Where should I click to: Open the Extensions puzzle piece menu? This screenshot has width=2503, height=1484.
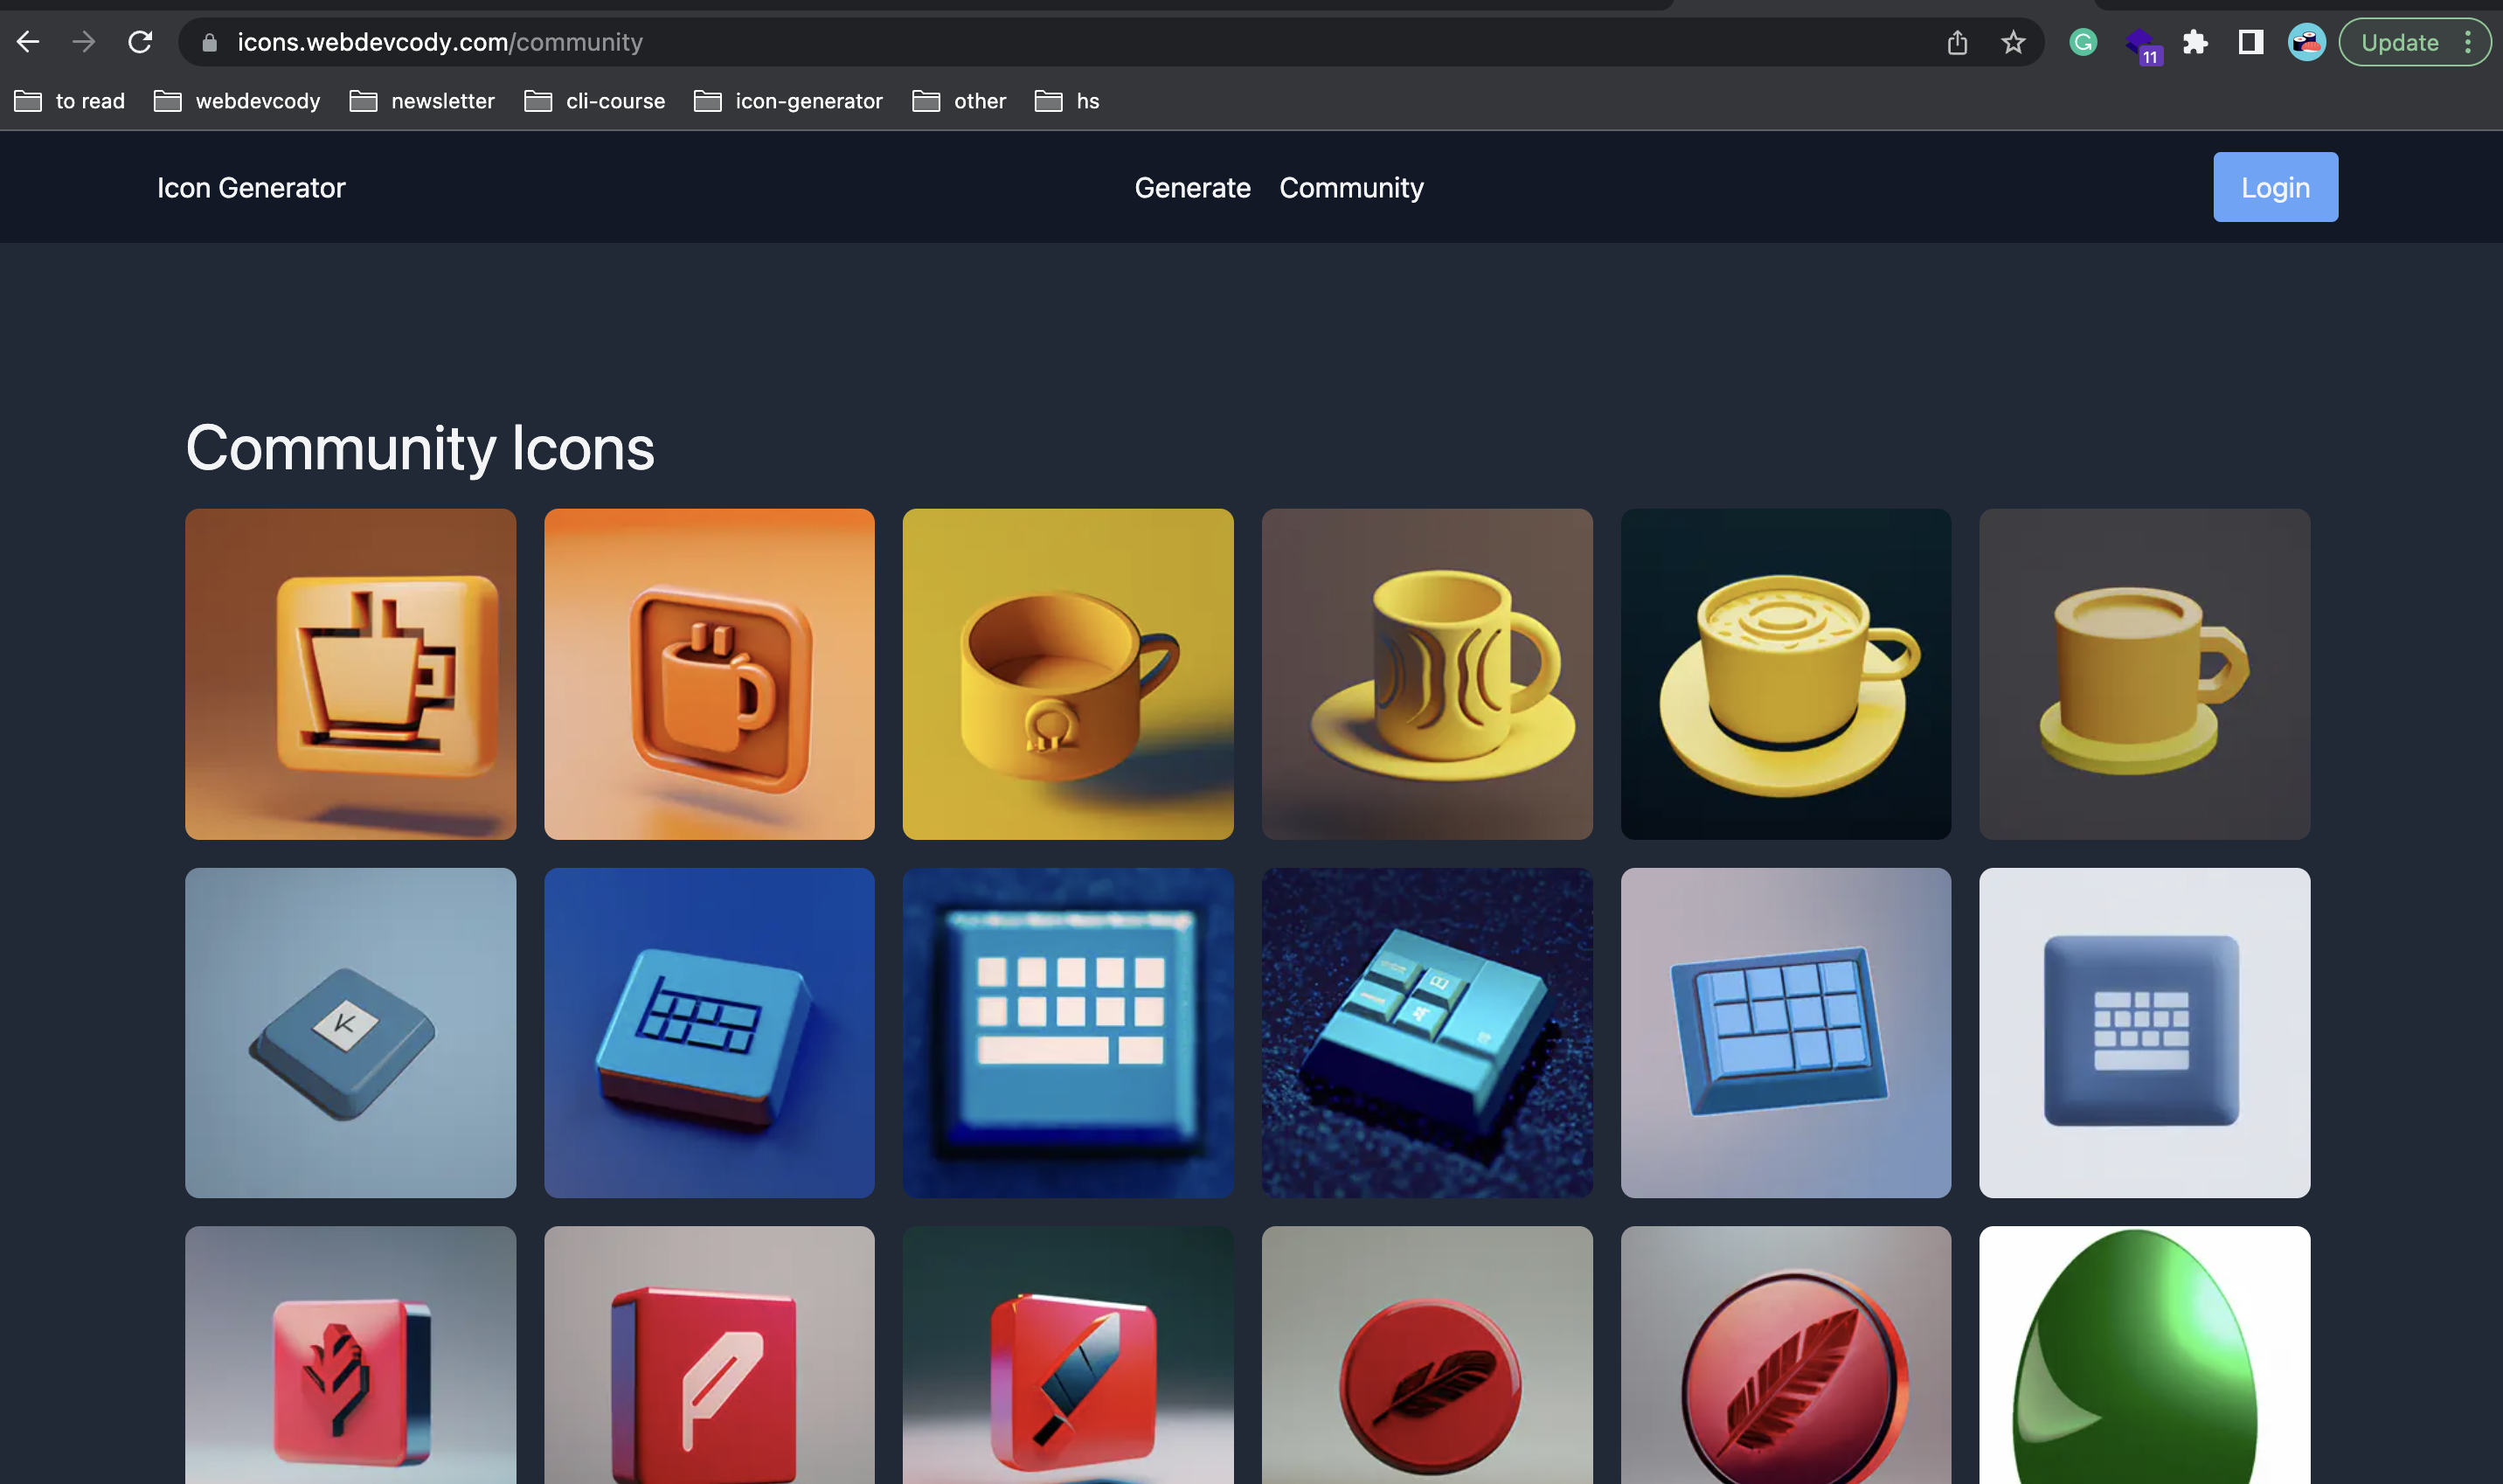click(2195, 42)
